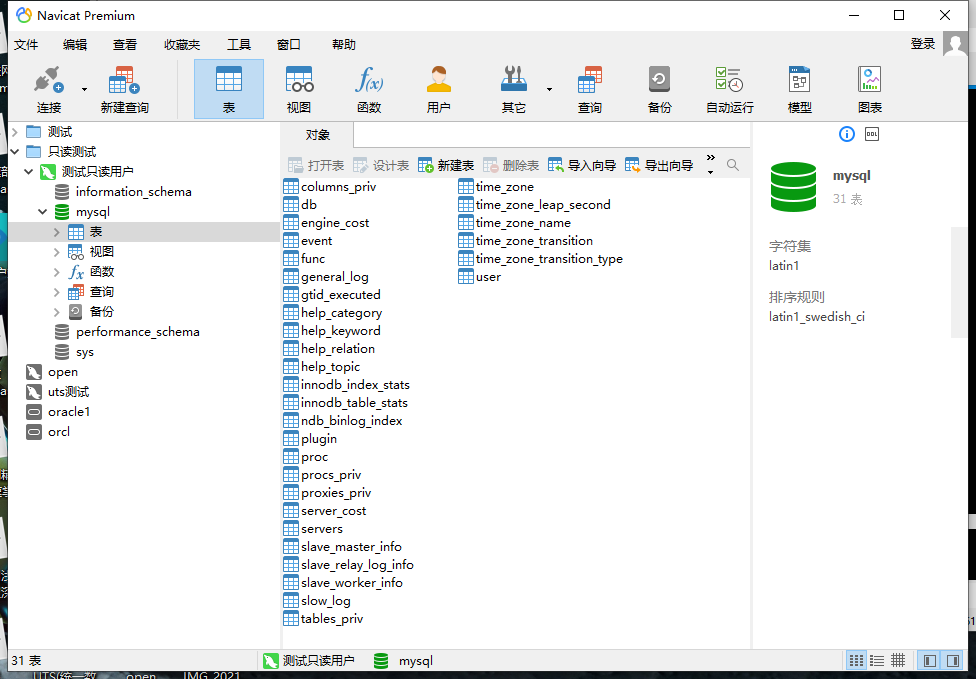Image resolution: width=976 pixels, height=679 pixels.
Task: Expand the 函数 node in the tree
Action: (57, 272)
